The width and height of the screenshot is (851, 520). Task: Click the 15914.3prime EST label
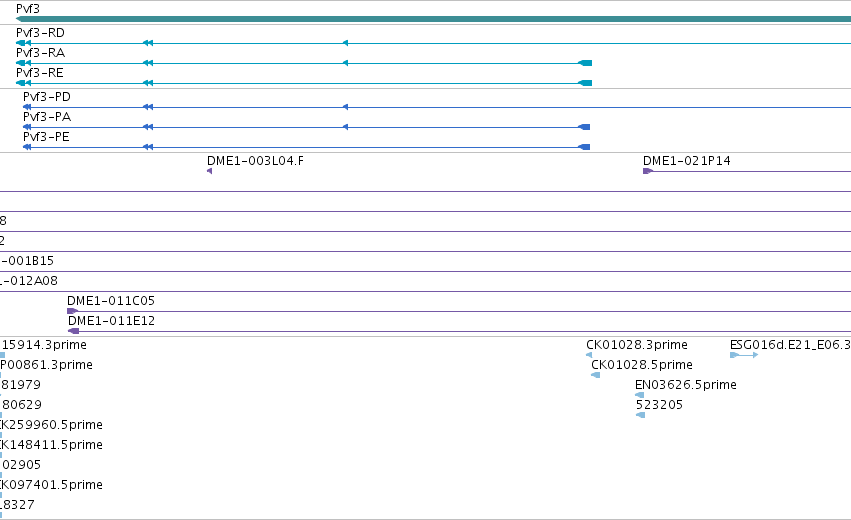click(44, 345)
